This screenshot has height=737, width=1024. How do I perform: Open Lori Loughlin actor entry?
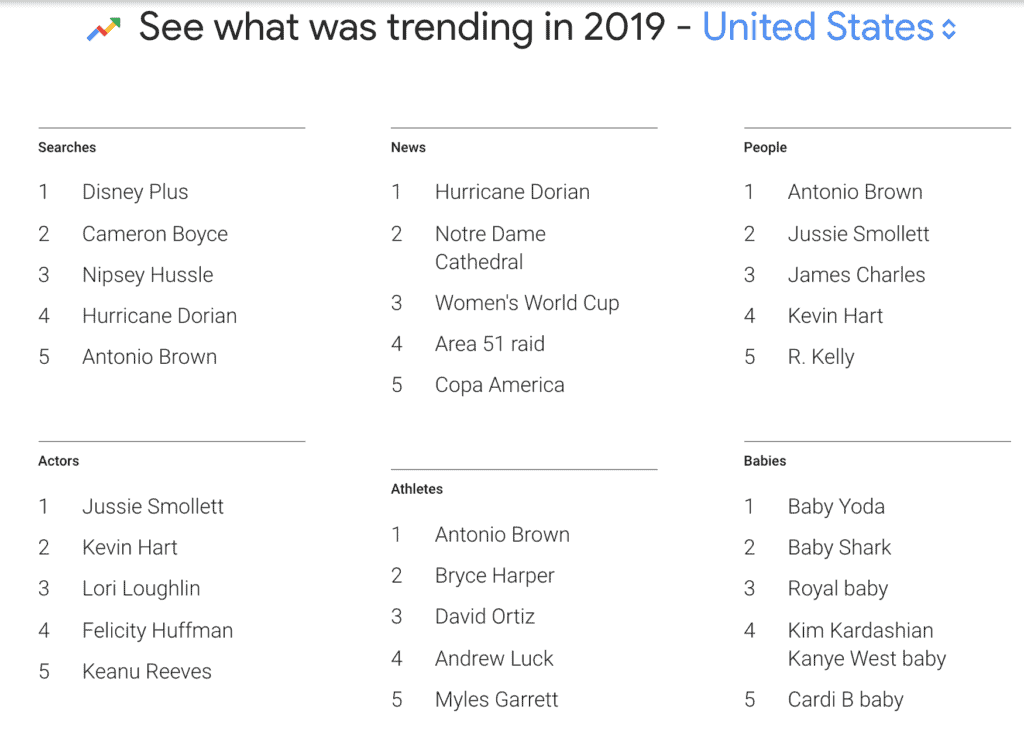pyautogui.click(x=141, y=589)
